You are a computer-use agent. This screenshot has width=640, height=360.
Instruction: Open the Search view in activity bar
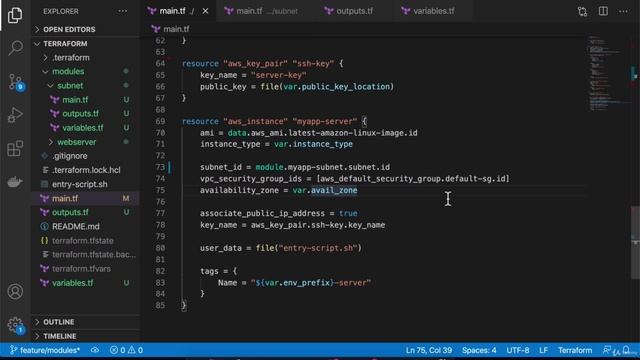pyautogui.click(x=15, y=48)
